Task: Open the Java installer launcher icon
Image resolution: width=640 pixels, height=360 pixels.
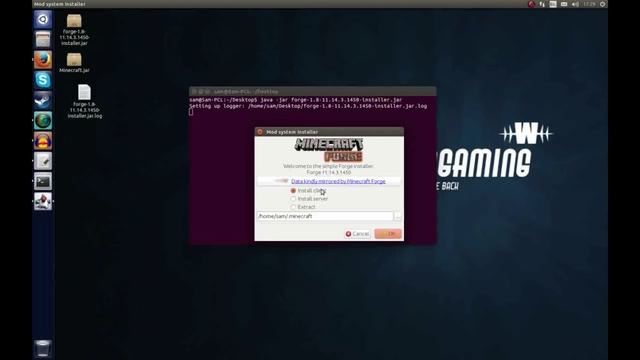Action: point(43,201)
